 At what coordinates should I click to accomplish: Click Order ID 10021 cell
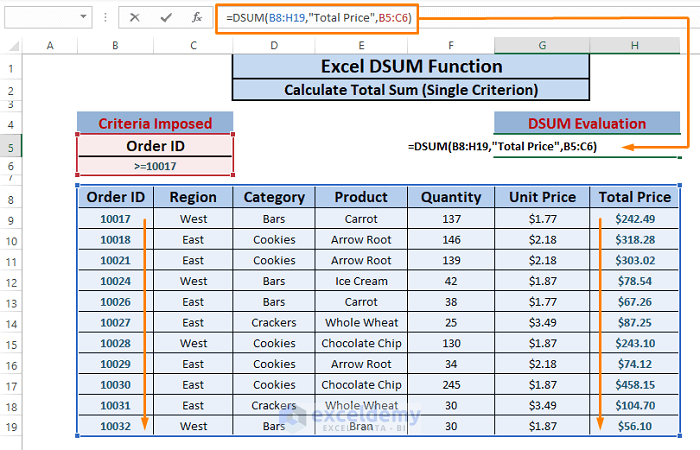(x=116, y=260)
